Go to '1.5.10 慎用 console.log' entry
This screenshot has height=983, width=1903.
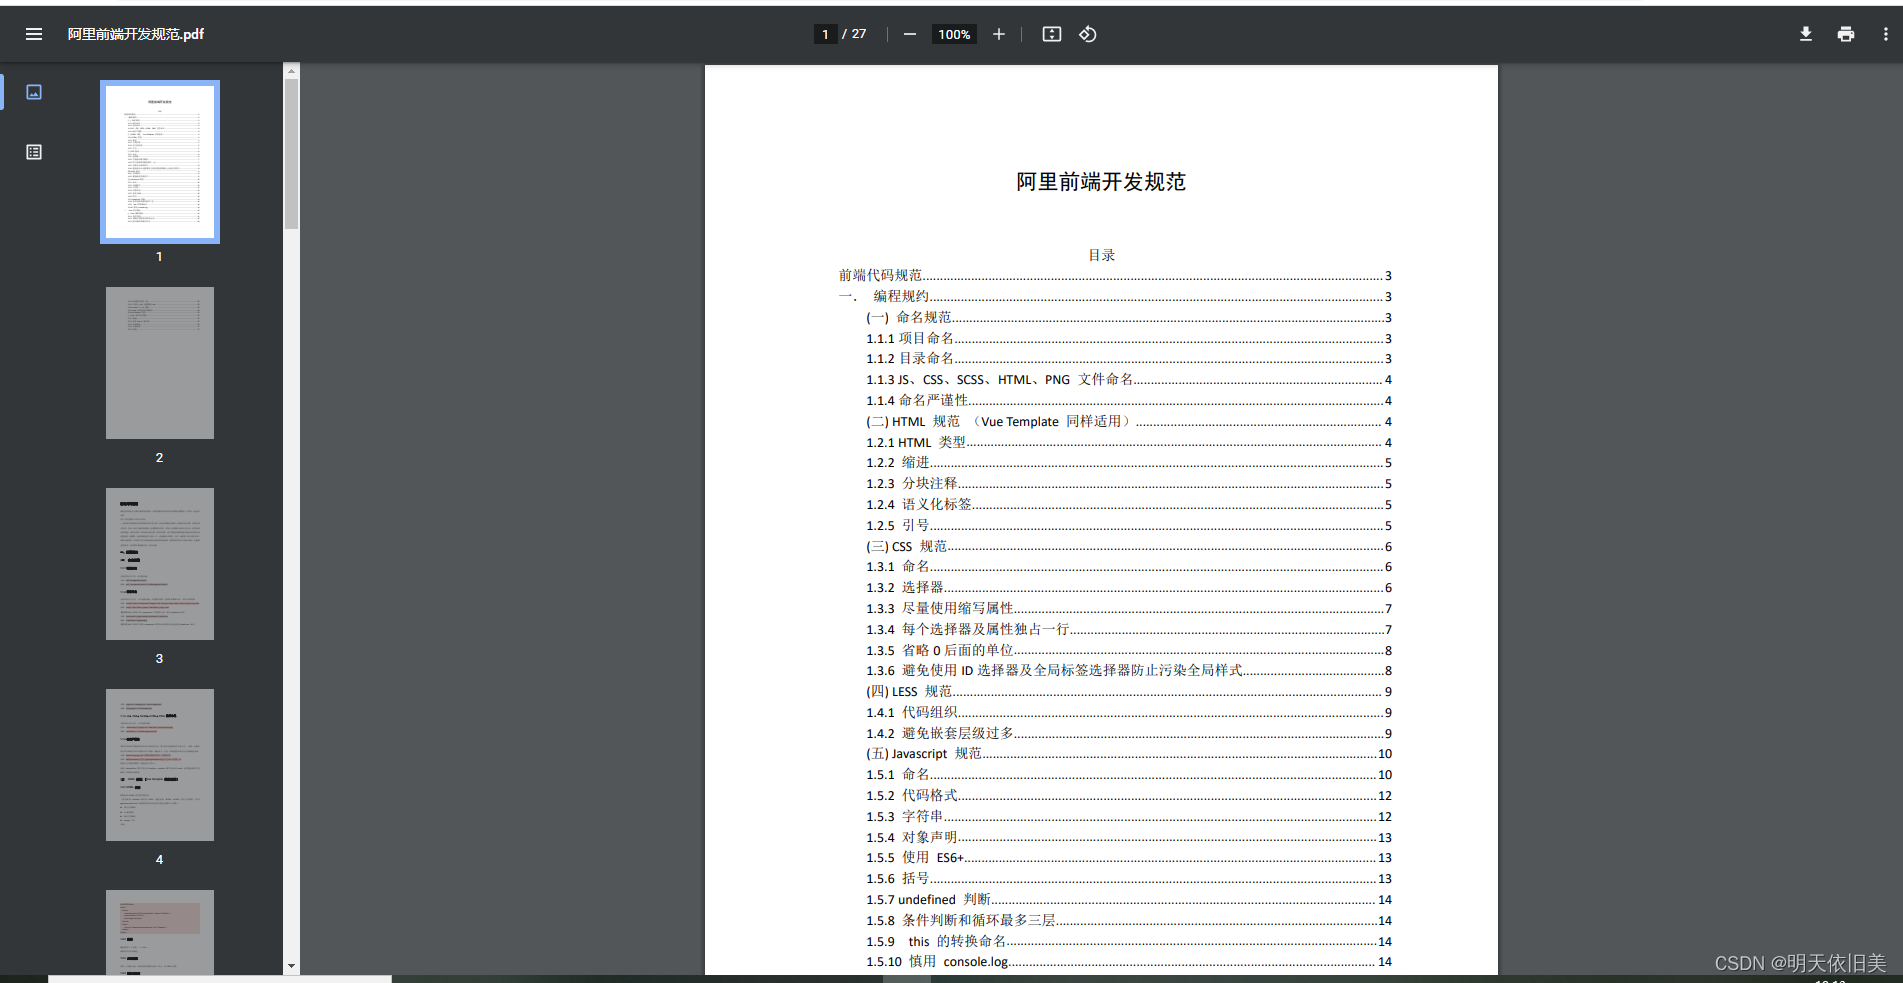point(1129,961)
